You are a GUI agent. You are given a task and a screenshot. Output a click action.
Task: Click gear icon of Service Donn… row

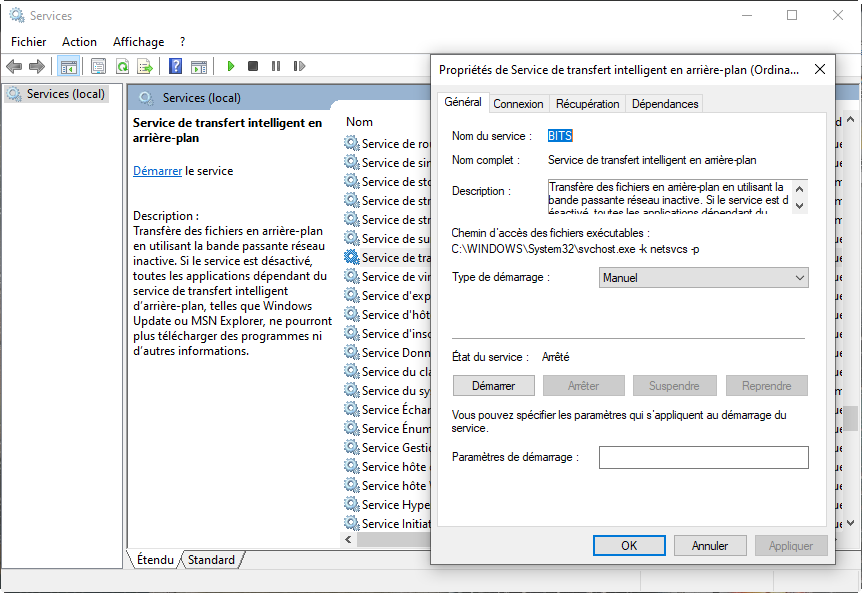[352, 352]
